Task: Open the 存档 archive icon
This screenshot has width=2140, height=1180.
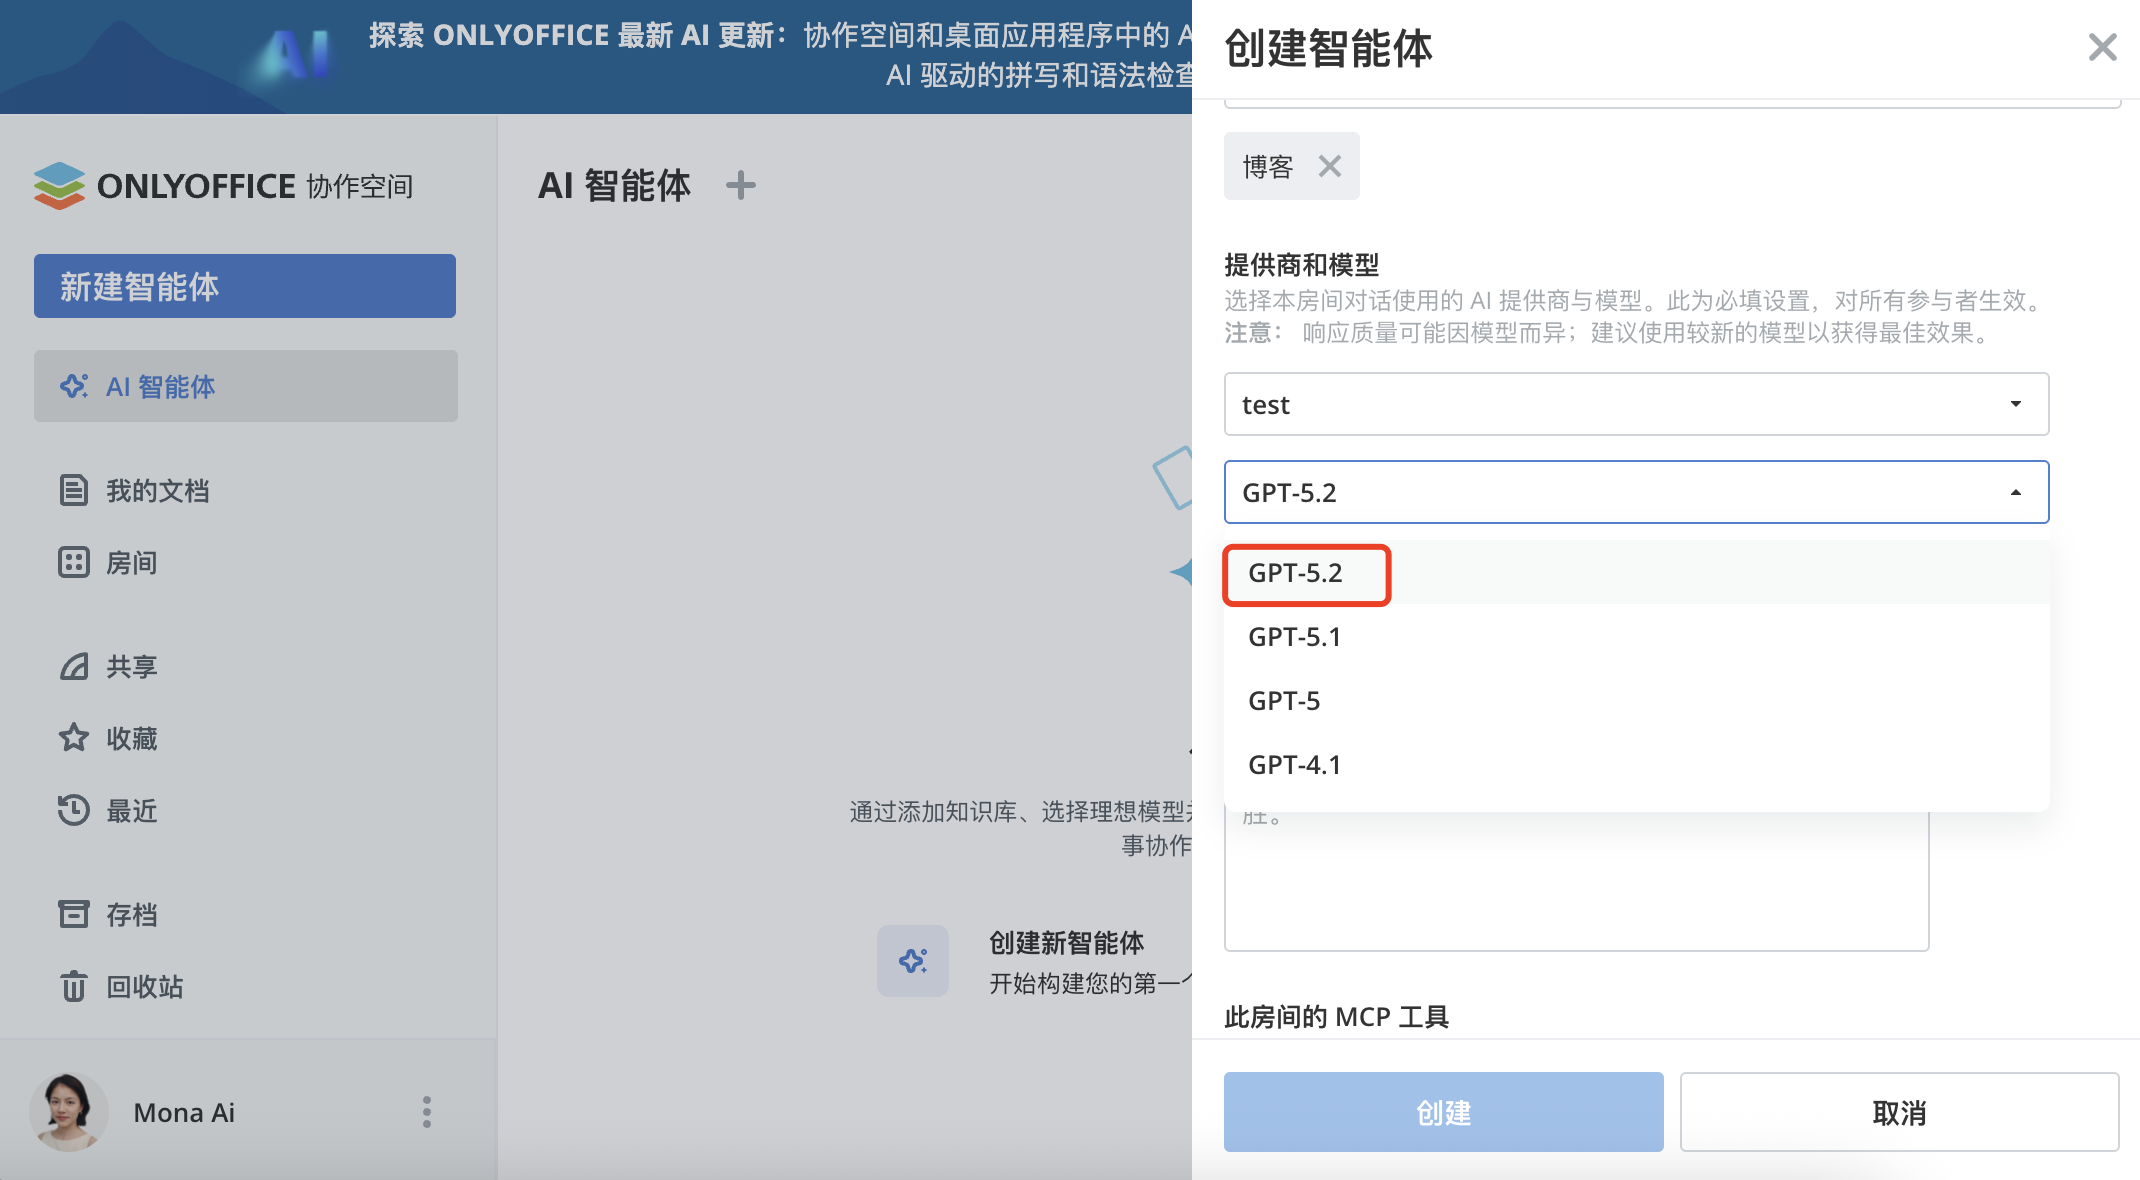Action: 74,913
